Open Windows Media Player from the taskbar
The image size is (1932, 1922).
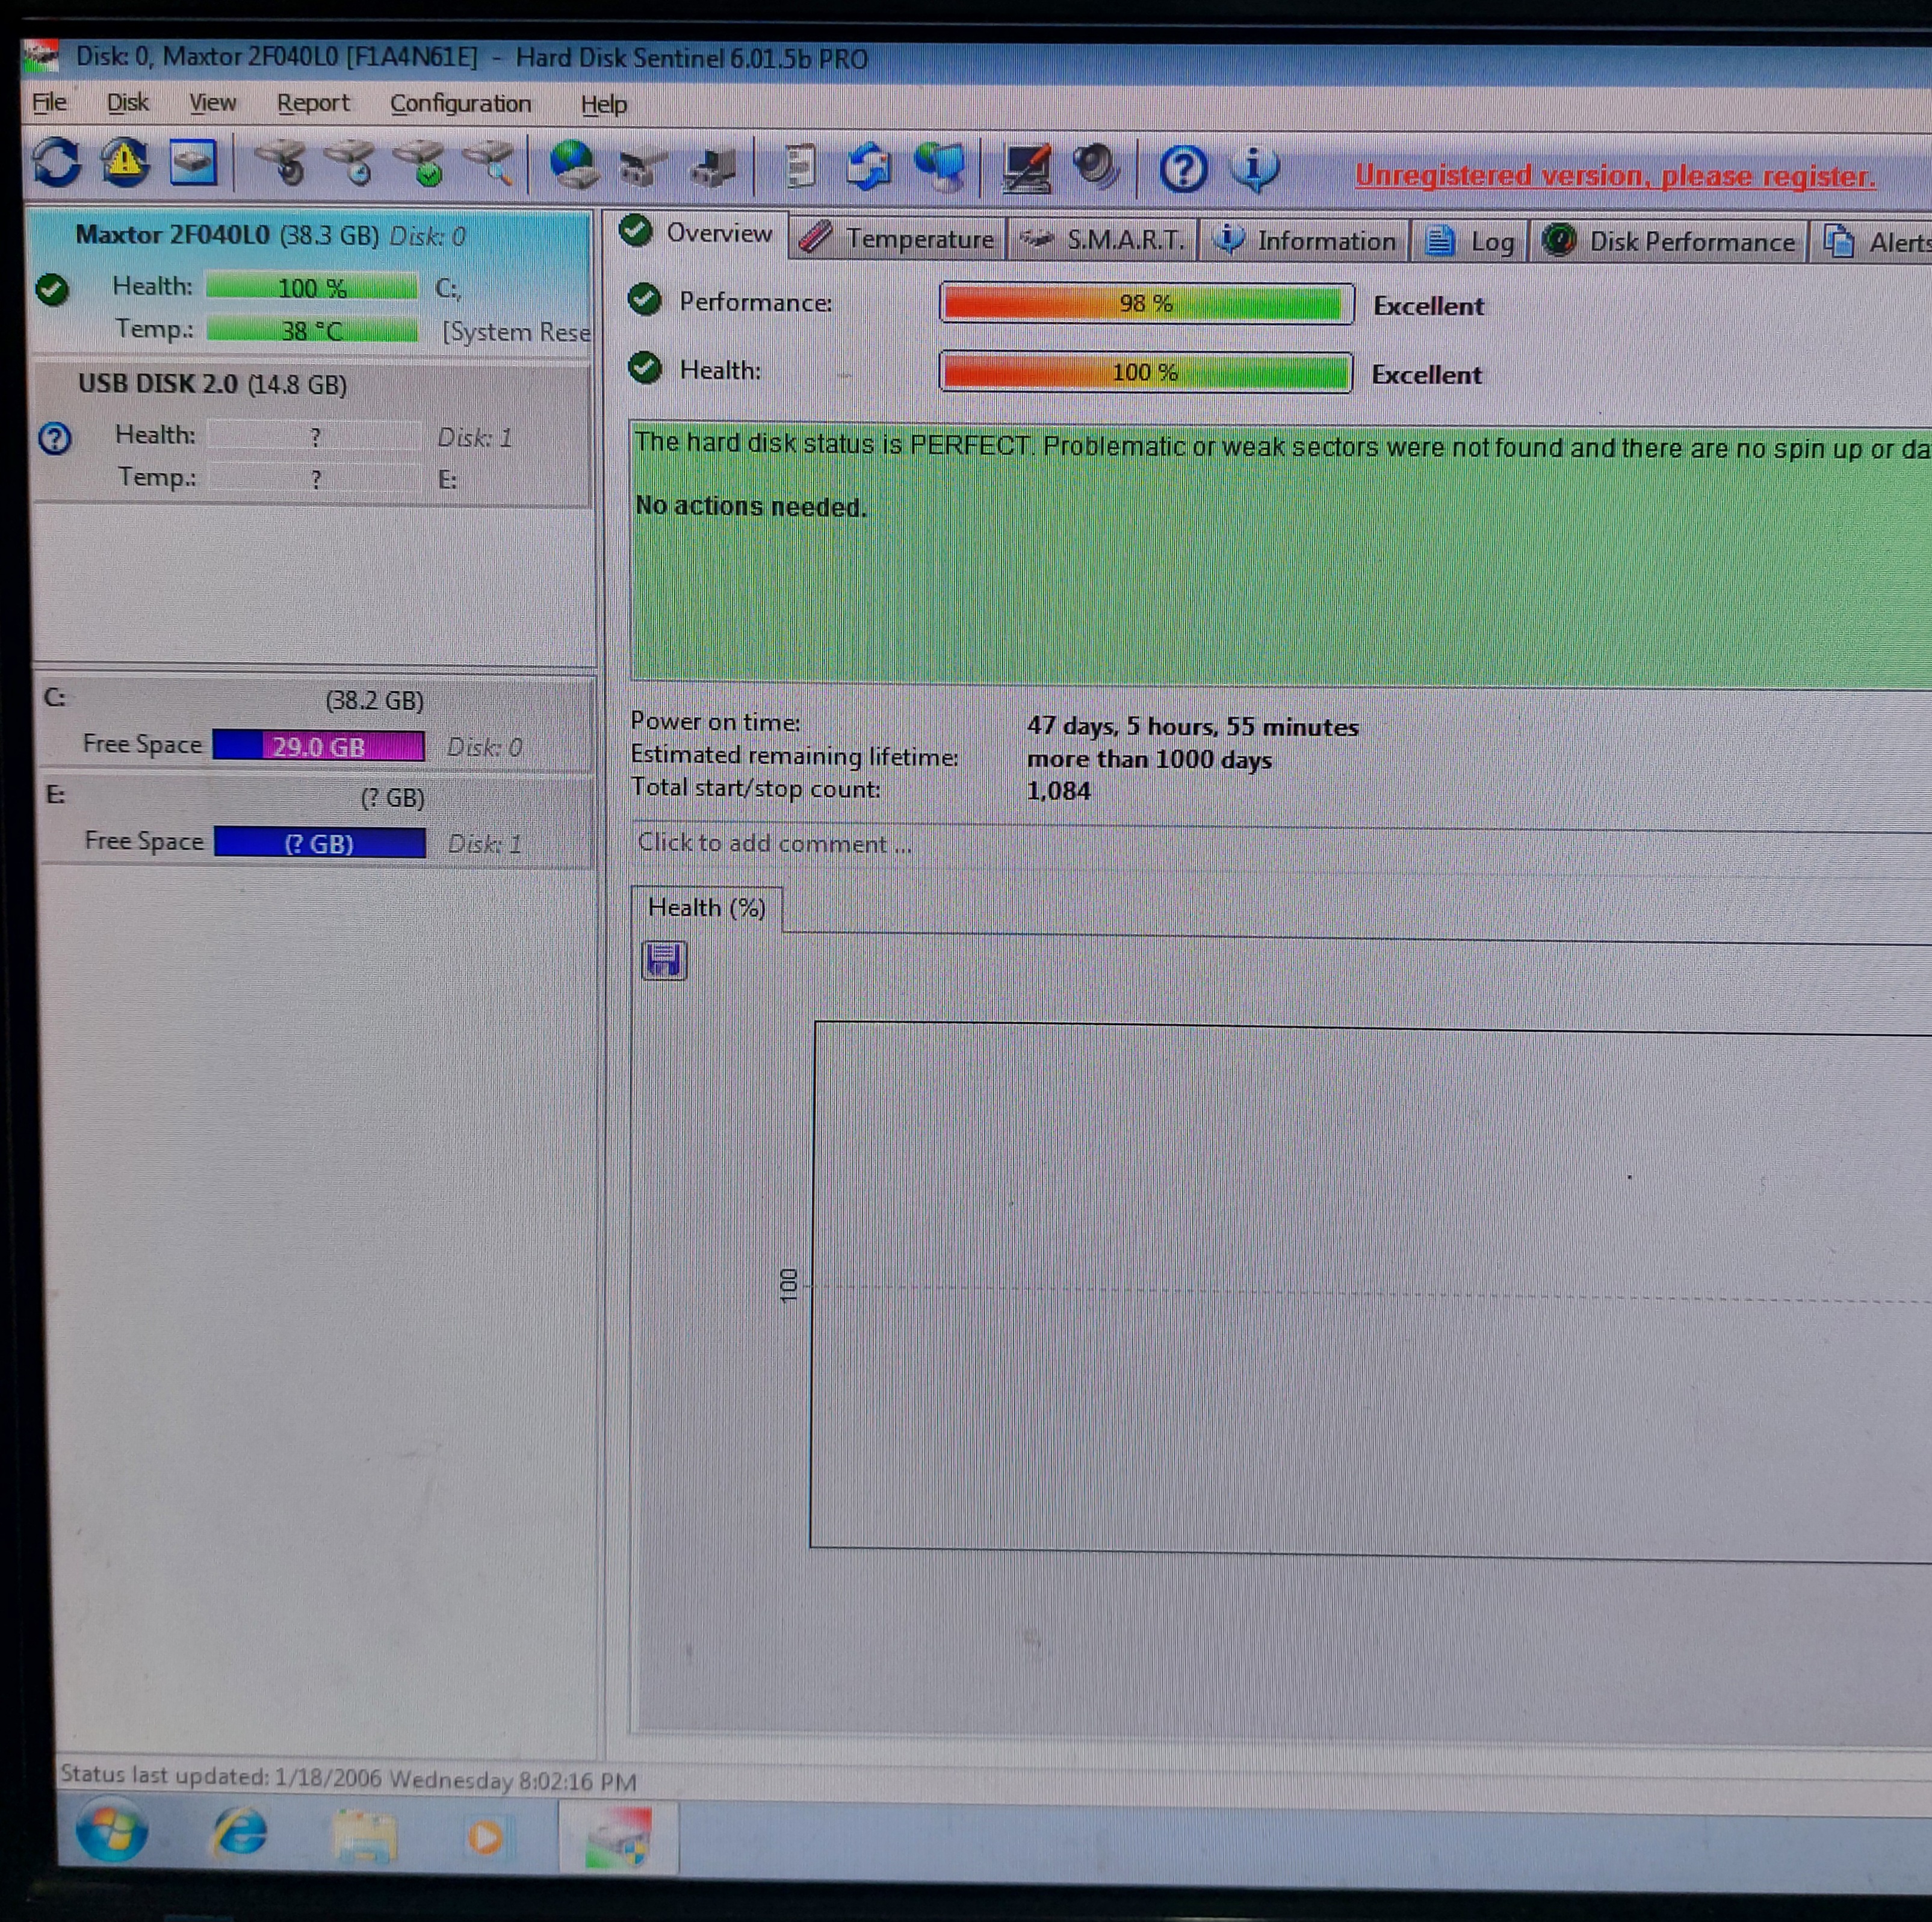[x=486, y=1837]
